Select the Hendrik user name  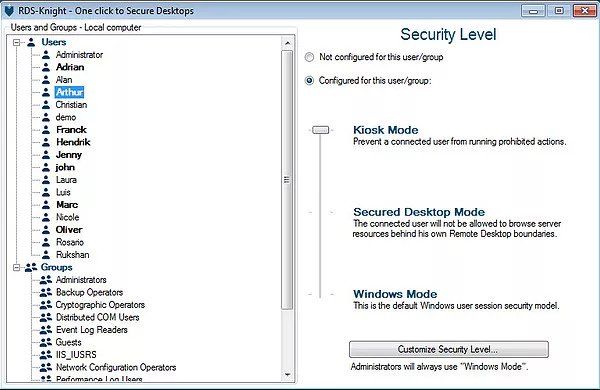(x=73, y=142)
